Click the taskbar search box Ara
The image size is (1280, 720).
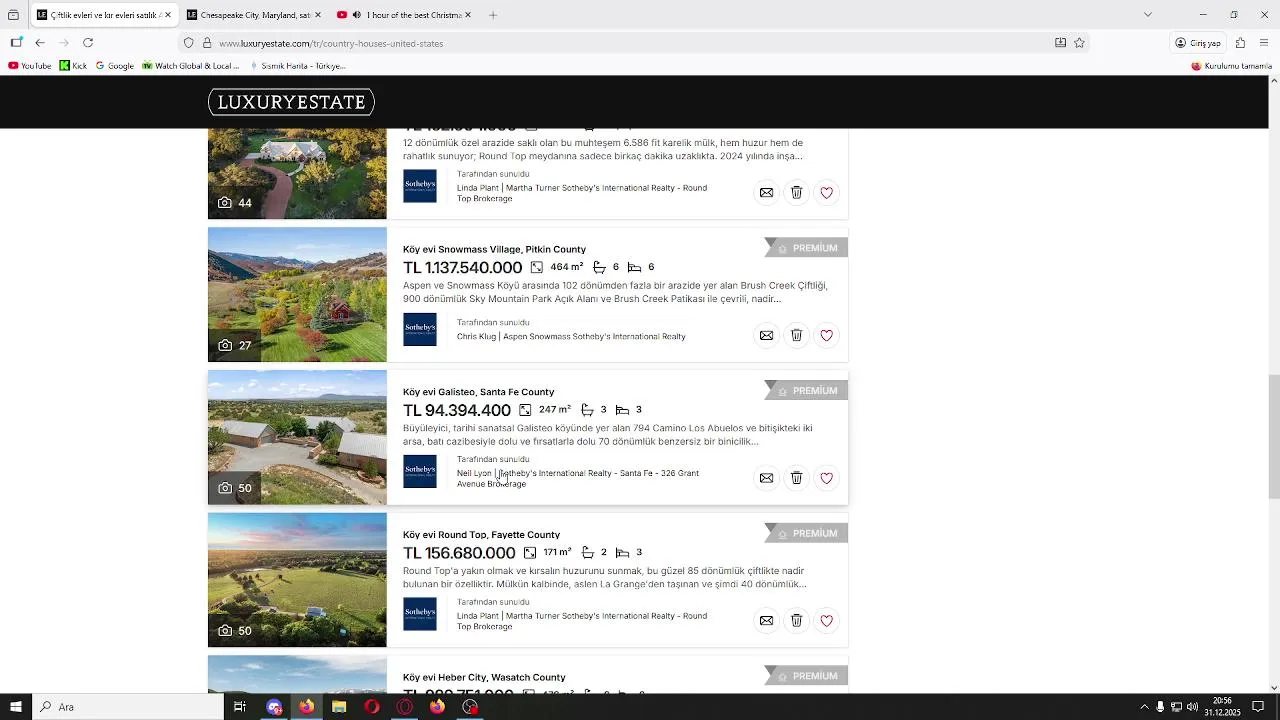click(128, 707)
